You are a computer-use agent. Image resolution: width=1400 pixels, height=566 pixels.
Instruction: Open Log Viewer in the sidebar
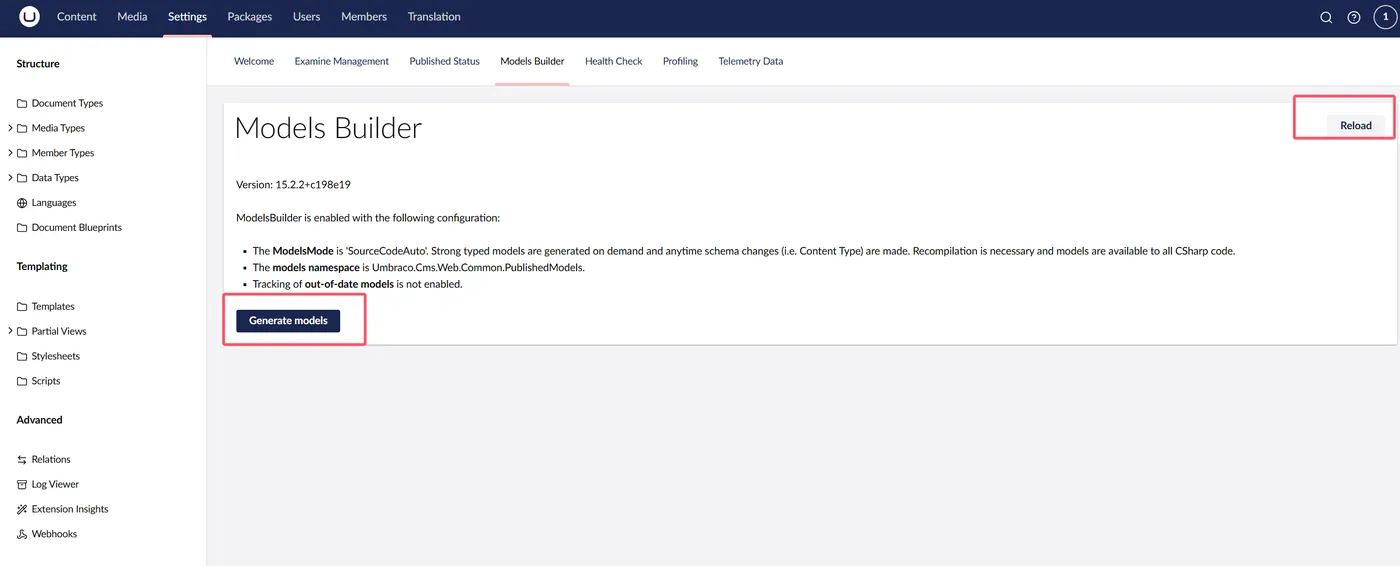coord(55,484)
